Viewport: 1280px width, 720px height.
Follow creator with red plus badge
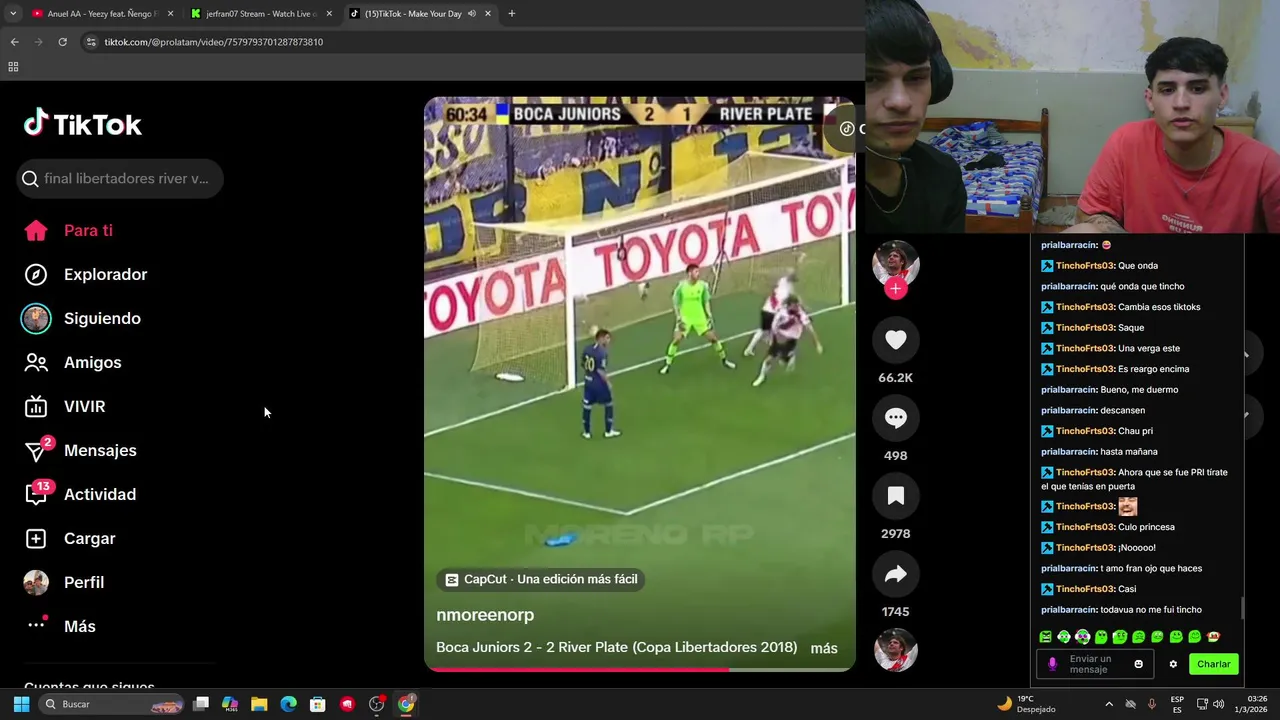(896, 289)
